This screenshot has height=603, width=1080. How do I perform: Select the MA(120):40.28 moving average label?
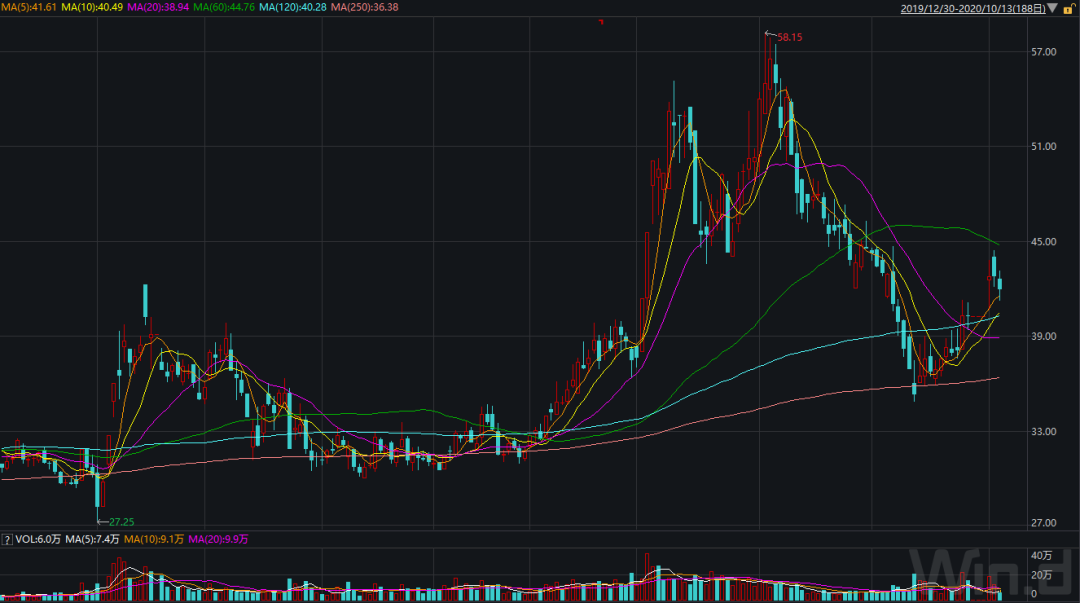[293, 7]
